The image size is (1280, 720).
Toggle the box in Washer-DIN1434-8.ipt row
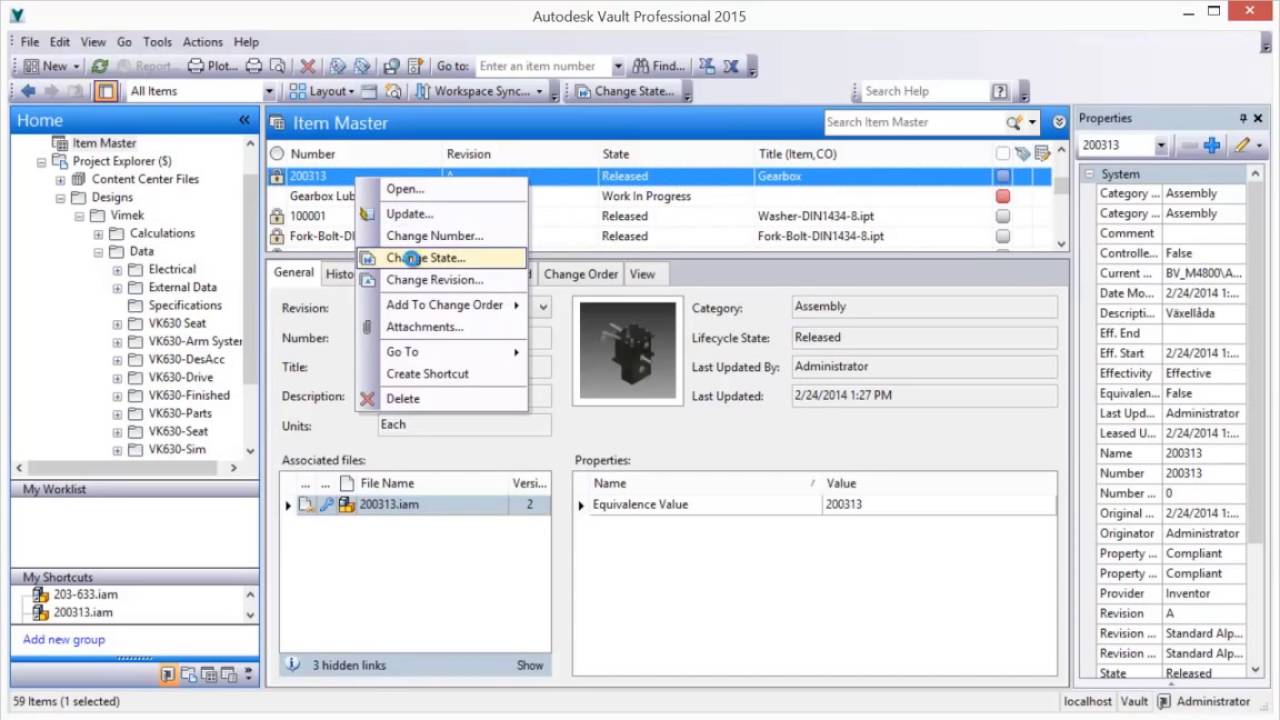(x=1003, y=216)
